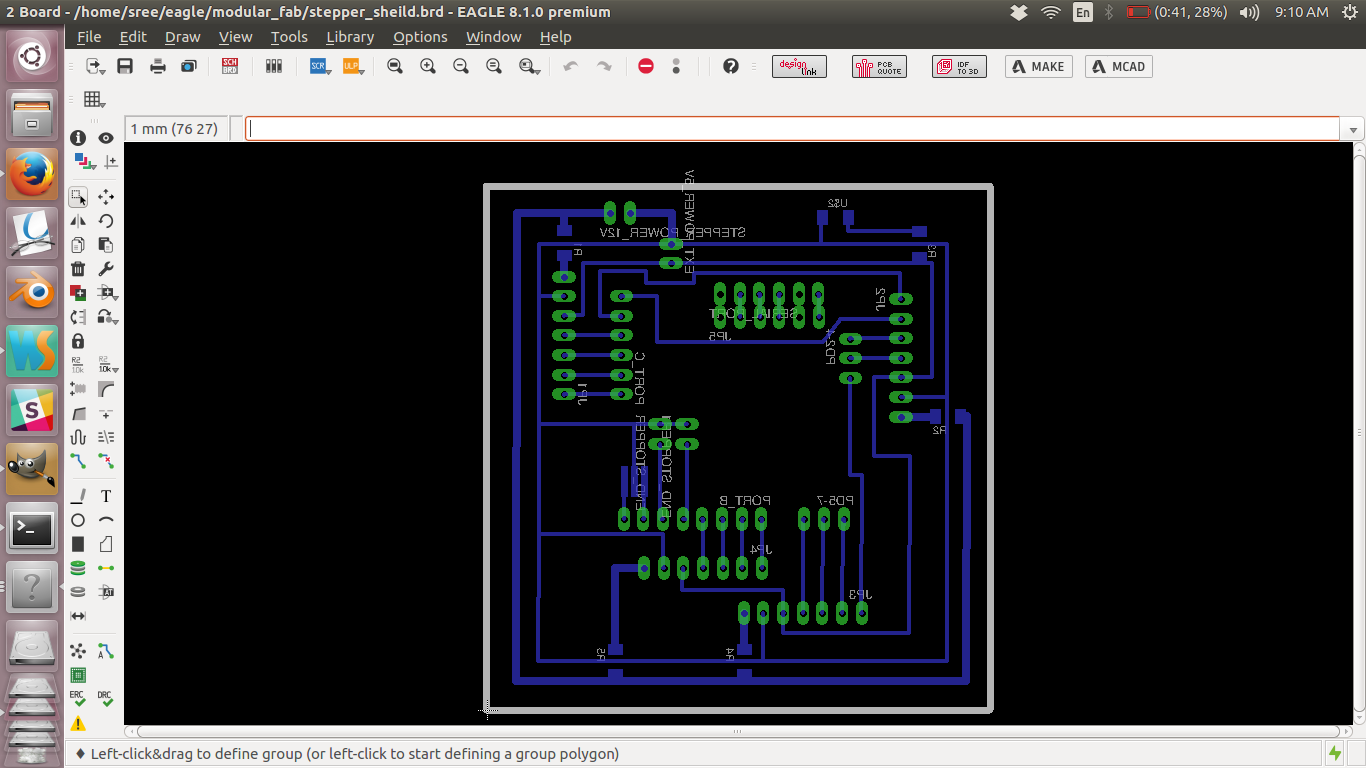Open the Edit menu
1366x768 pixels.
click(x=133, y=37)
